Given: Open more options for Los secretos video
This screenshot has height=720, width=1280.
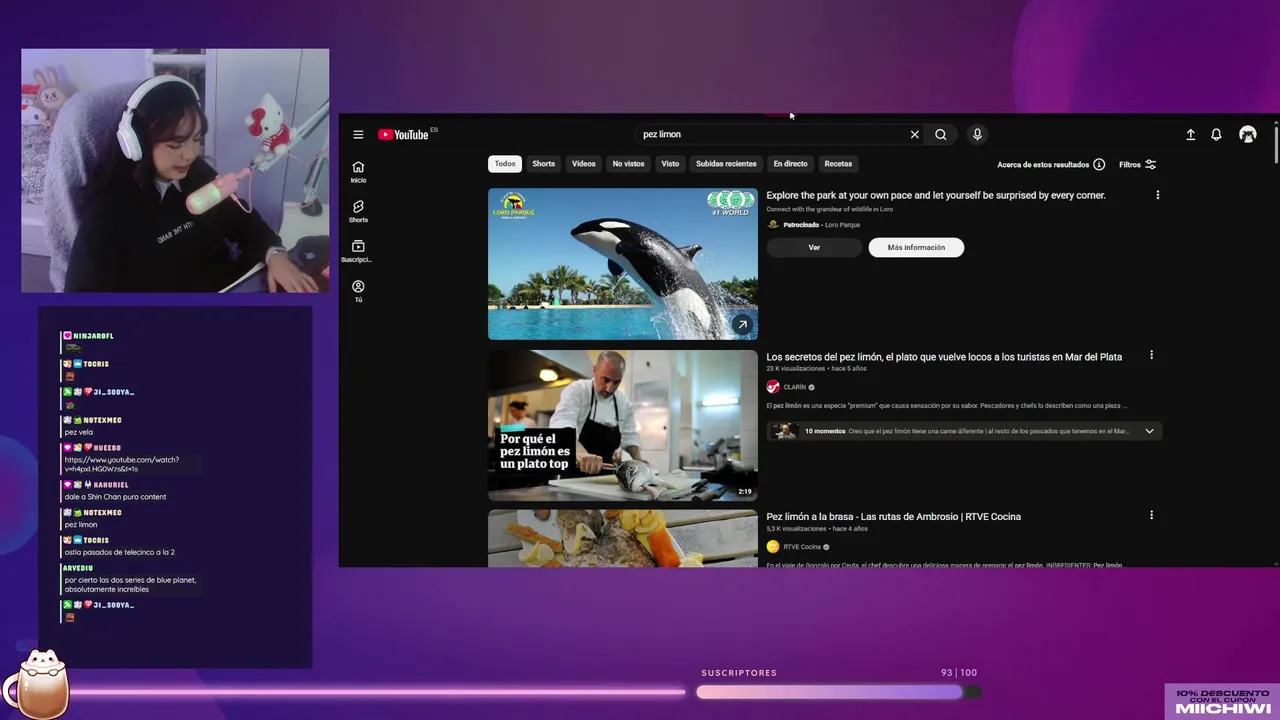Looking at the screenshot, I should tap(1151, 355).
